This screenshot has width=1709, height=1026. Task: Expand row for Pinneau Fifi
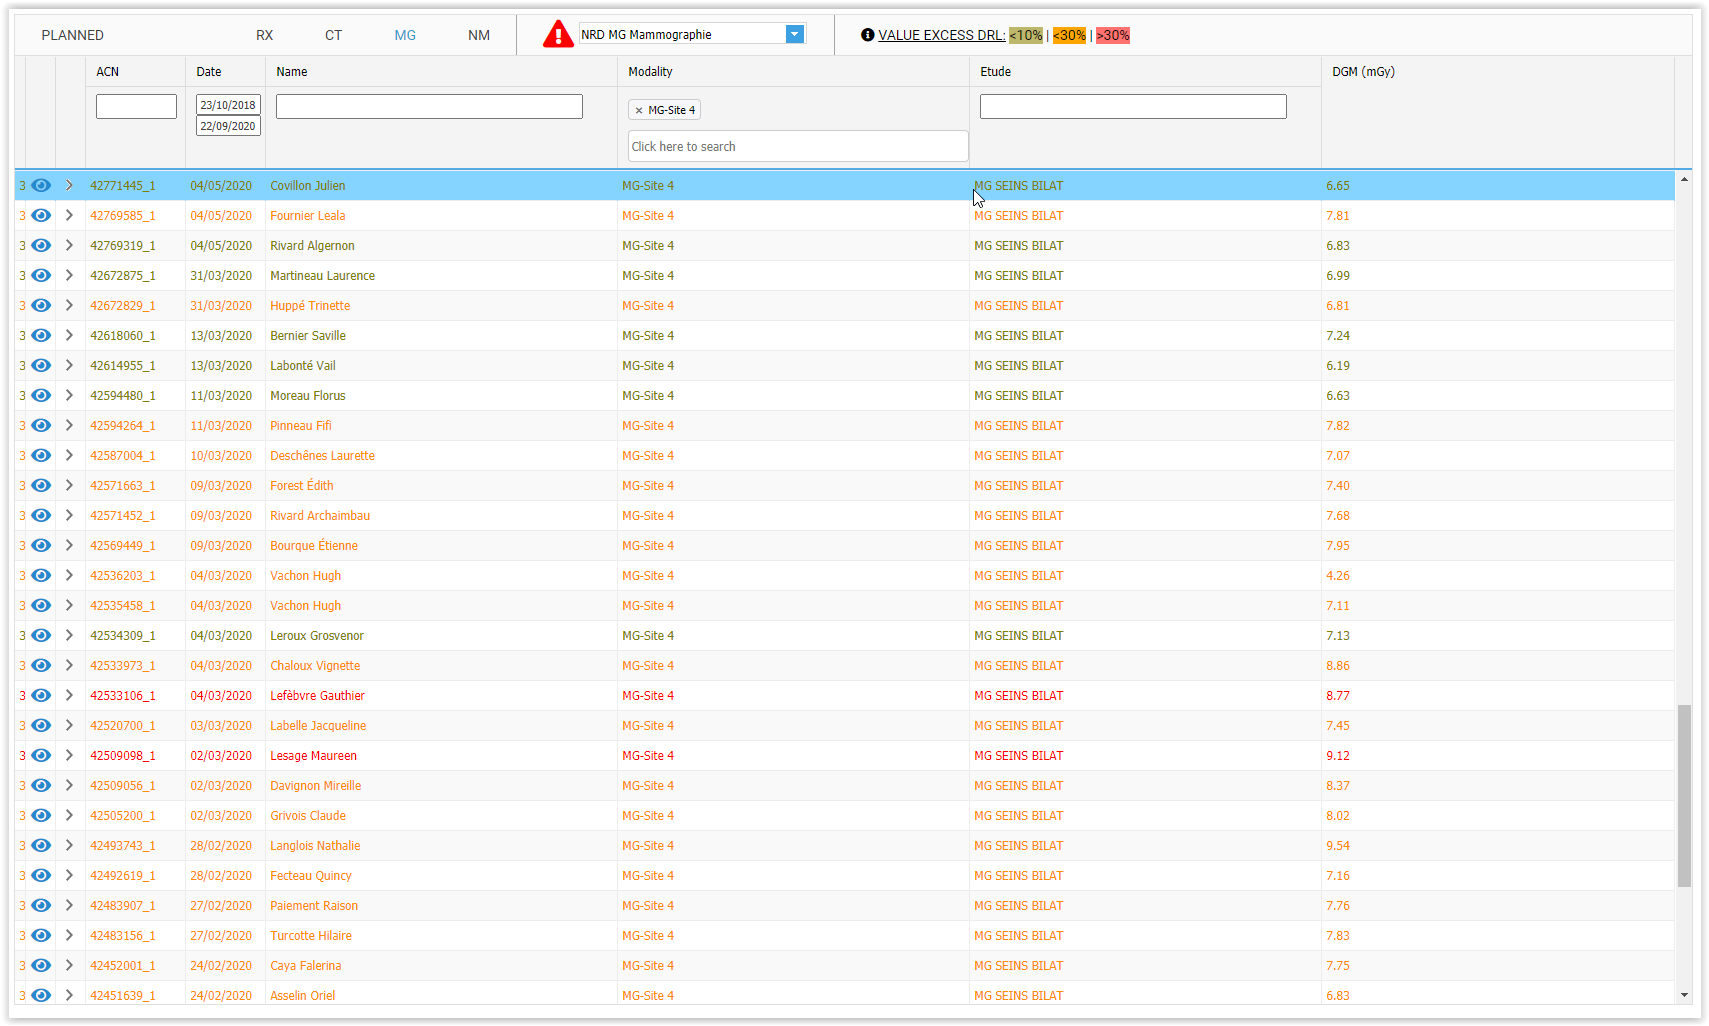(x=69, y=426)
